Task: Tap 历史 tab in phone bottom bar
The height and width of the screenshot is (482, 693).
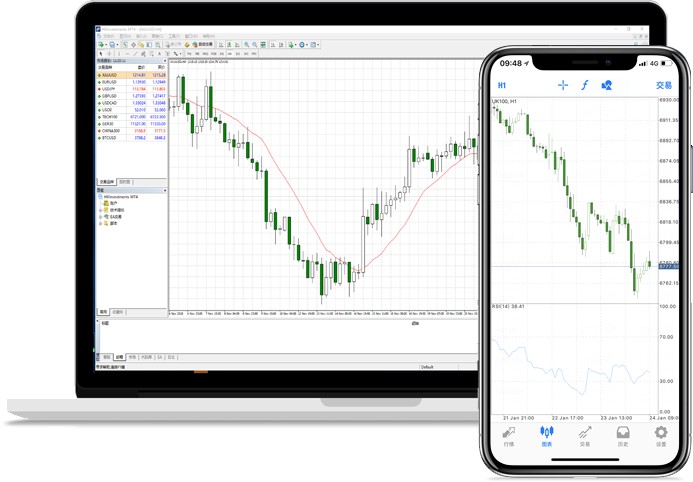Action: click(623, 436)
